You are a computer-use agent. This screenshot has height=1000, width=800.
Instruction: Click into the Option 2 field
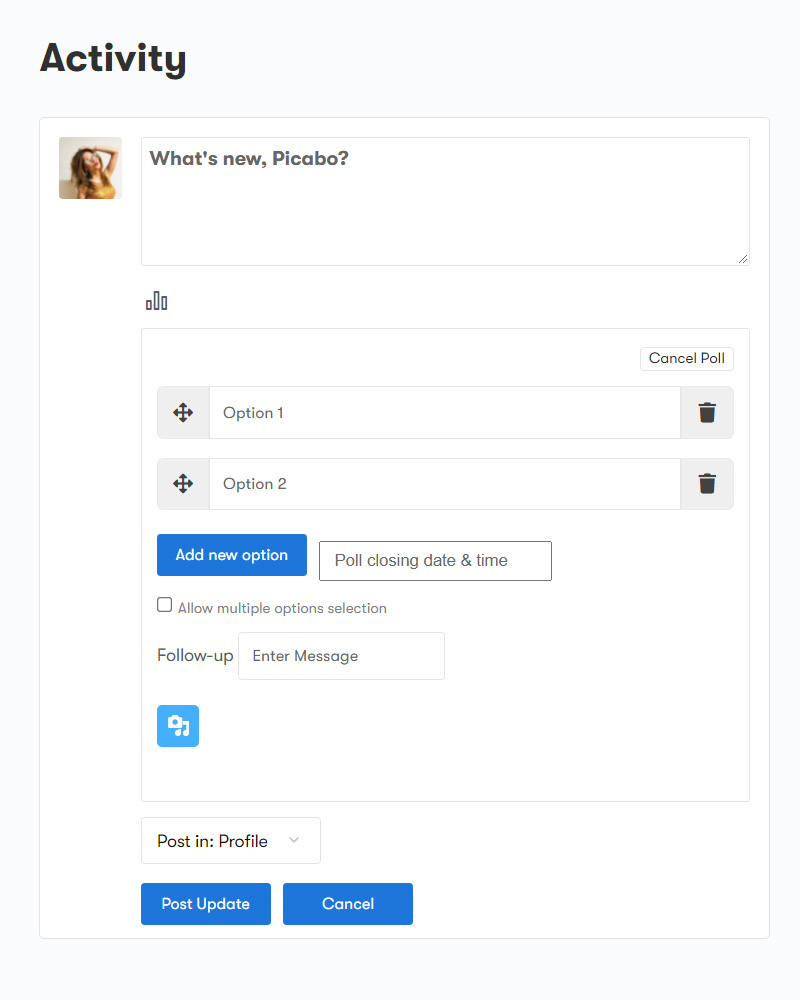pyautogui.click(x=445, y=483)
